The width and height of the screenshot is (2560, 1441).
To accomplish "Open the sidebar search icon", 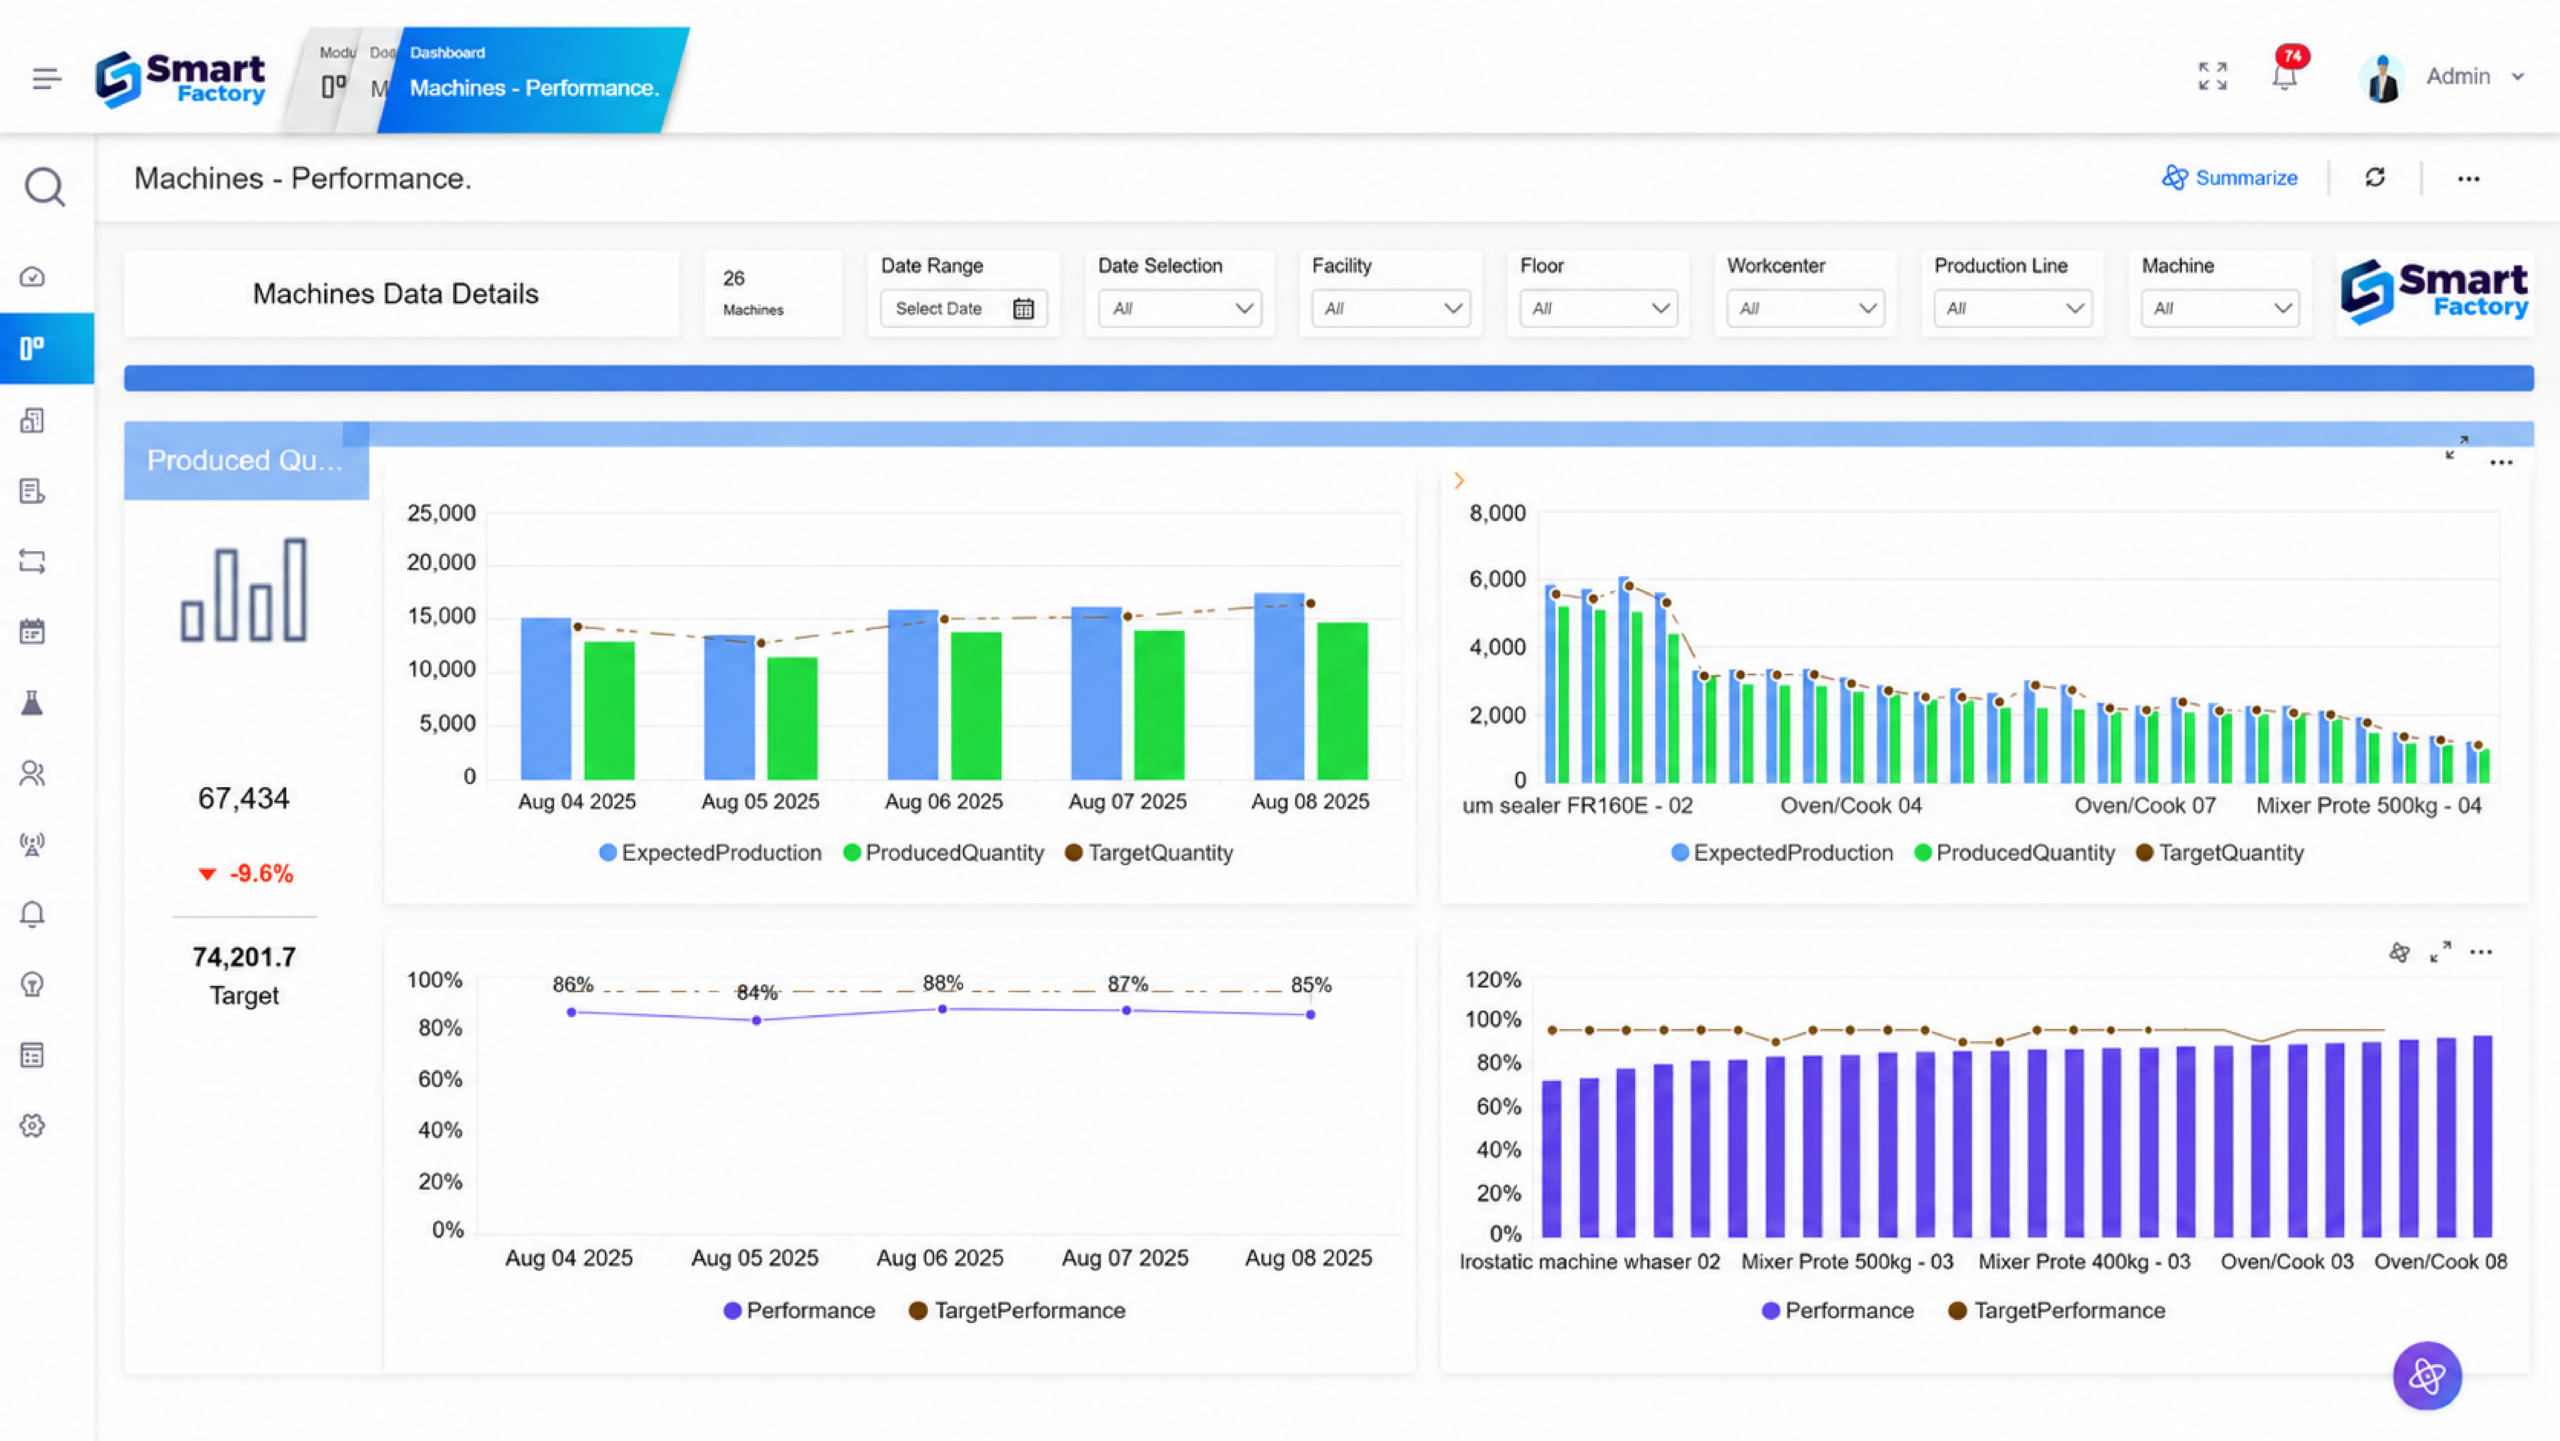I will coord(45,187).
